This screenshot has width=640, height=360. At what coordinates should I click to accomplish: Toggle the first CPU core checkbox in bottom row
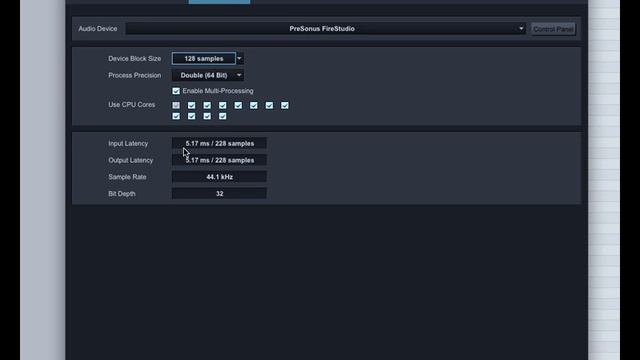click(x=176, y=116)
